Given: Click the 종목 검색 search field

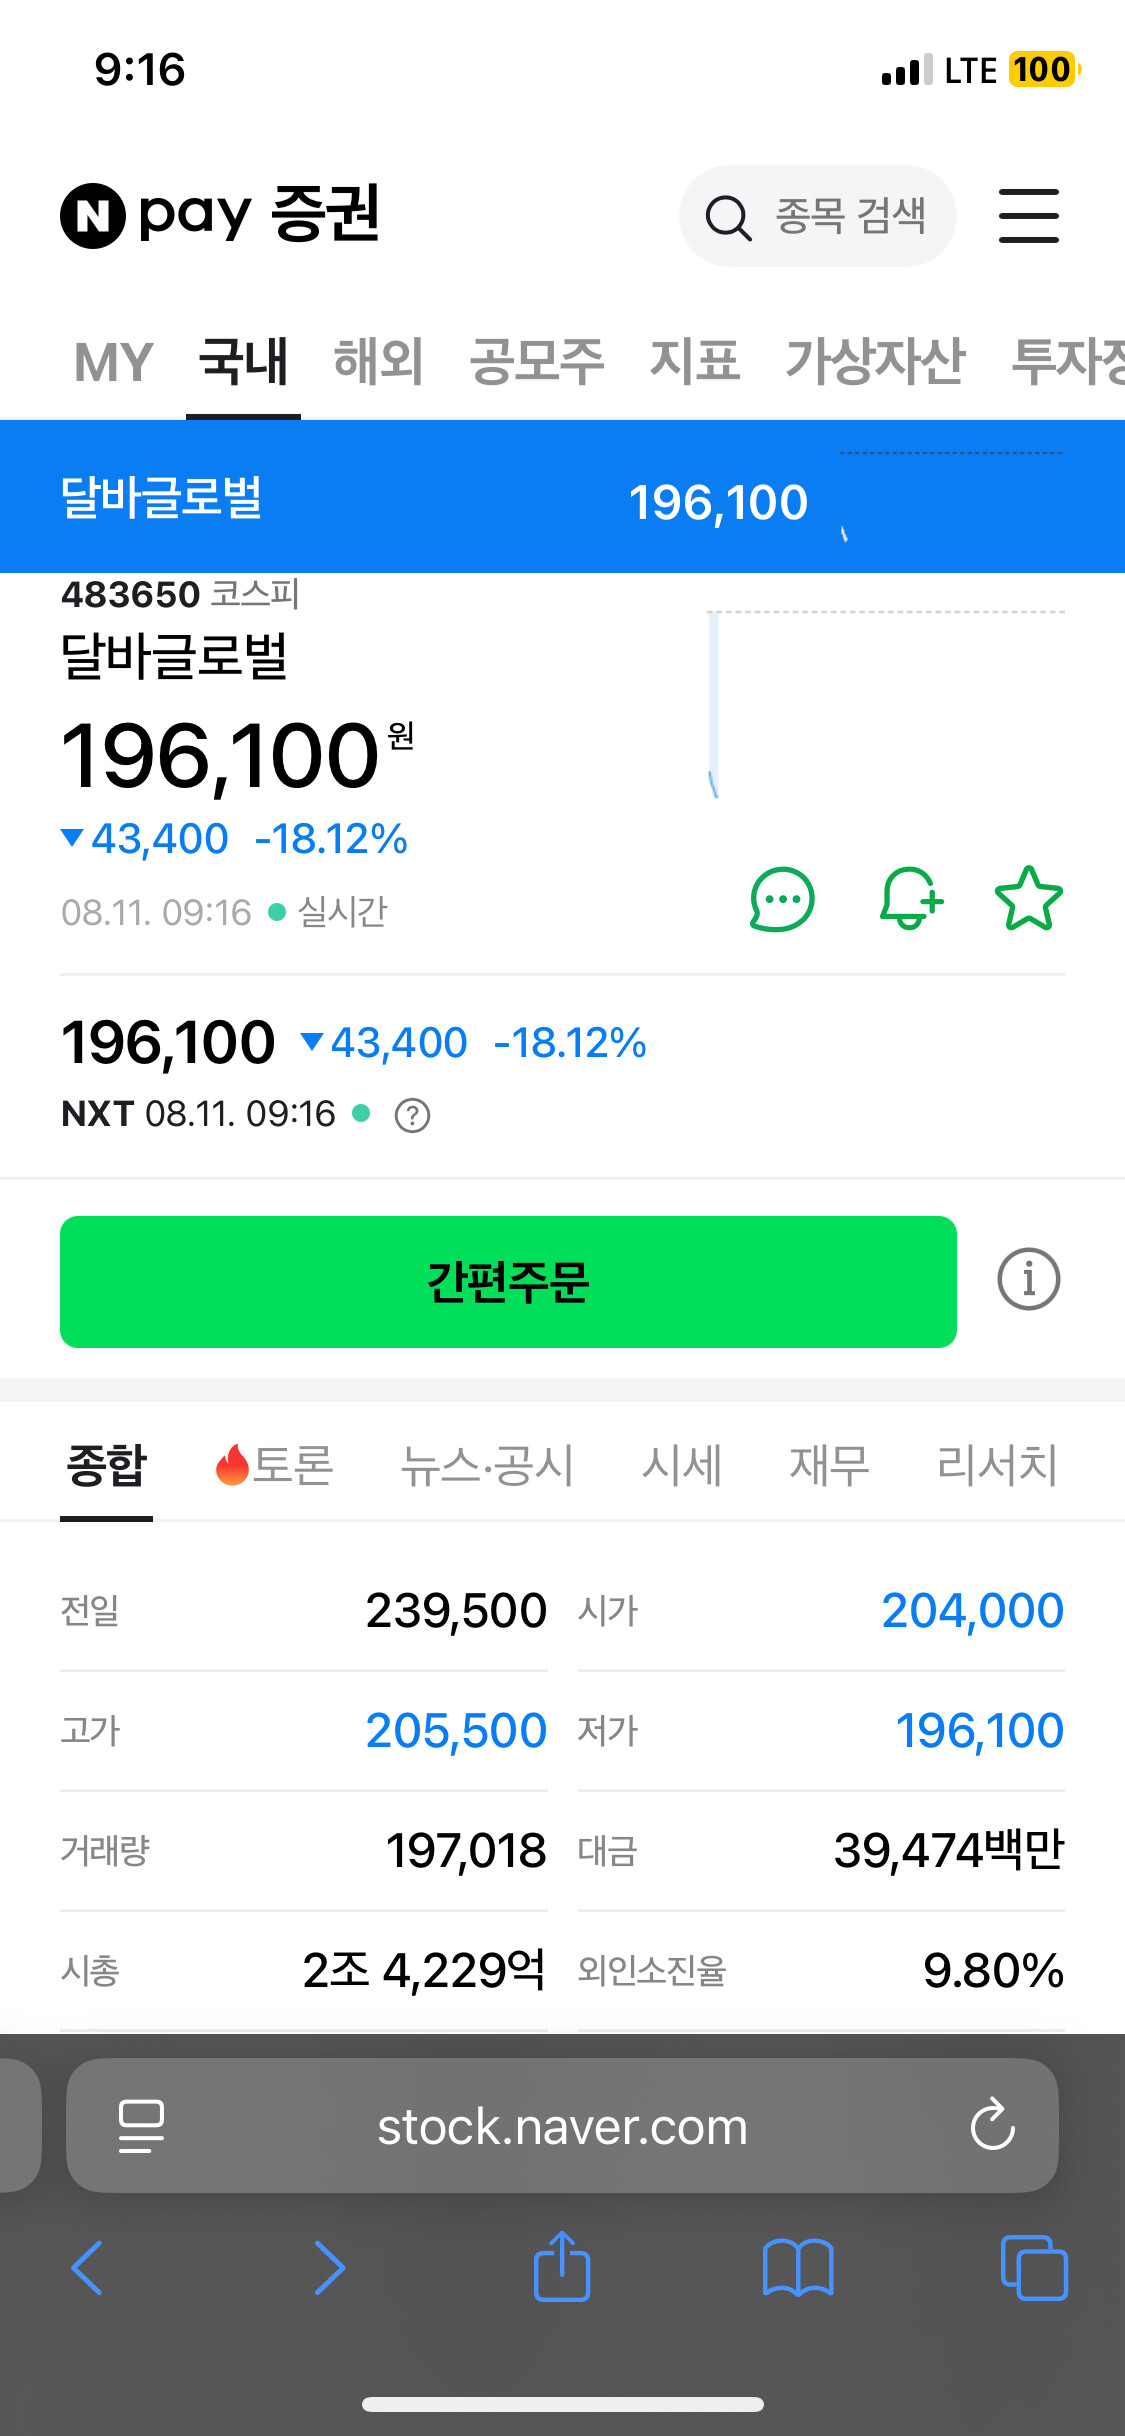Looking at the screenshot, I should click(817, 216).
